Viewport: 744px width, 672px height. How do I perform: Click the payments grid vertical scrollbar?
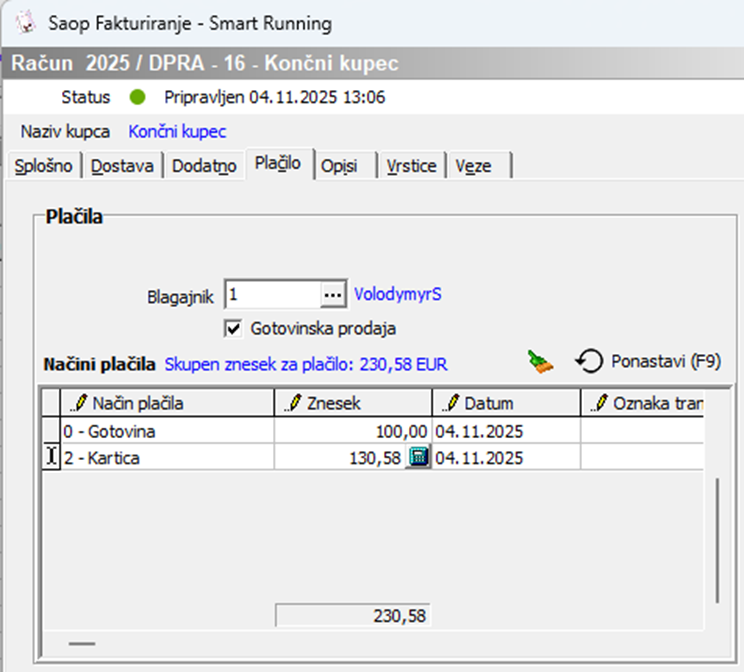coord(717,541)
